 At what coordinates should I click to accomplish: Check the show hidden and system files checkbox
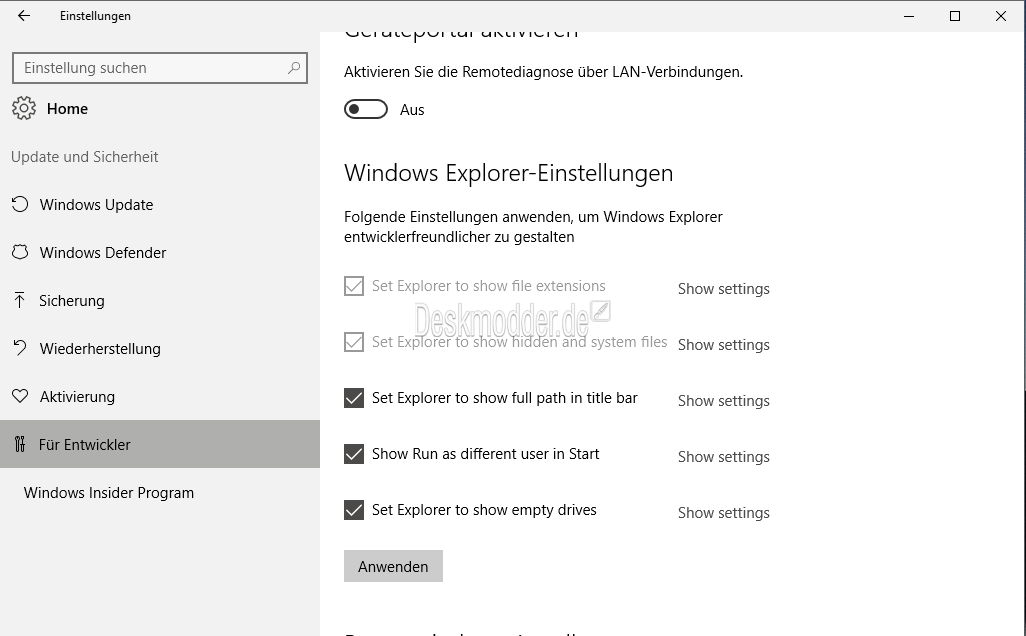pos(354,342)
